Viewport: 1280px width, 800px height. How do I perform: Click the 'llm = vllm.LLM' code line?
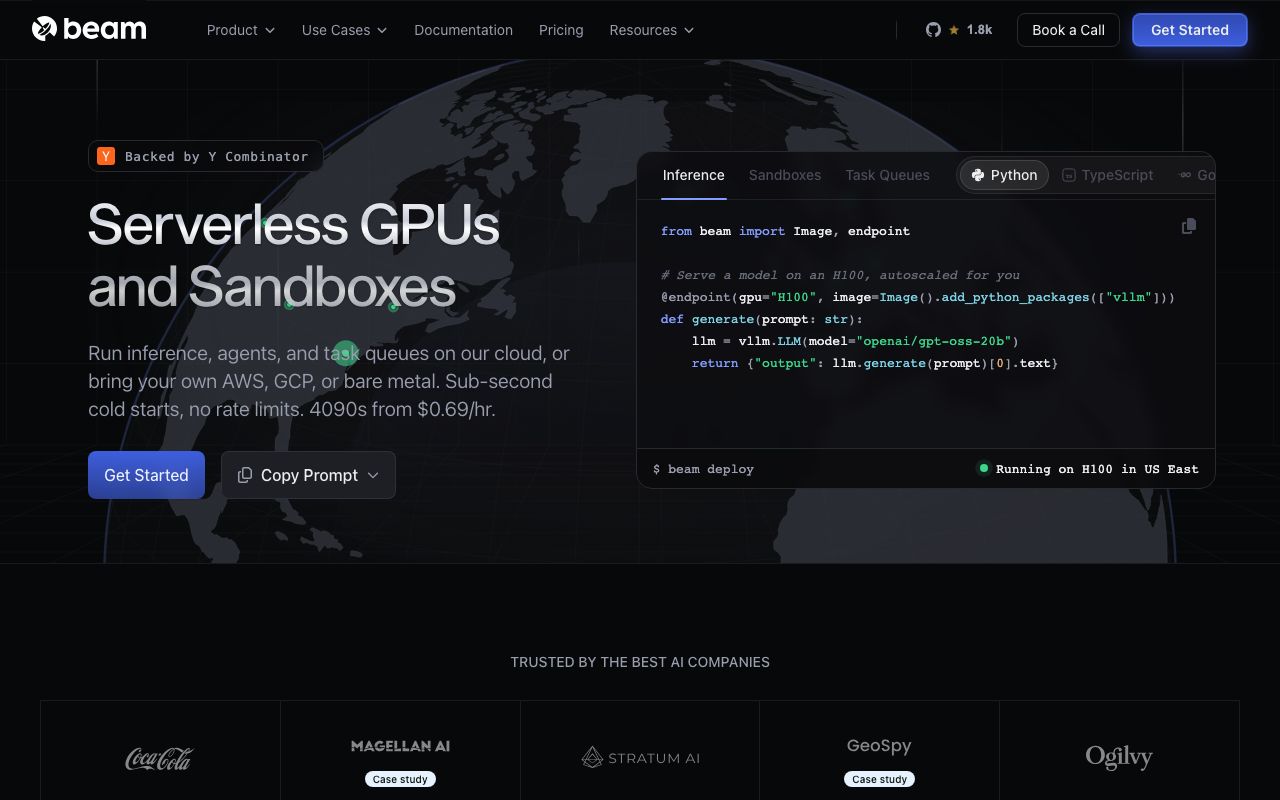point(855,341)
